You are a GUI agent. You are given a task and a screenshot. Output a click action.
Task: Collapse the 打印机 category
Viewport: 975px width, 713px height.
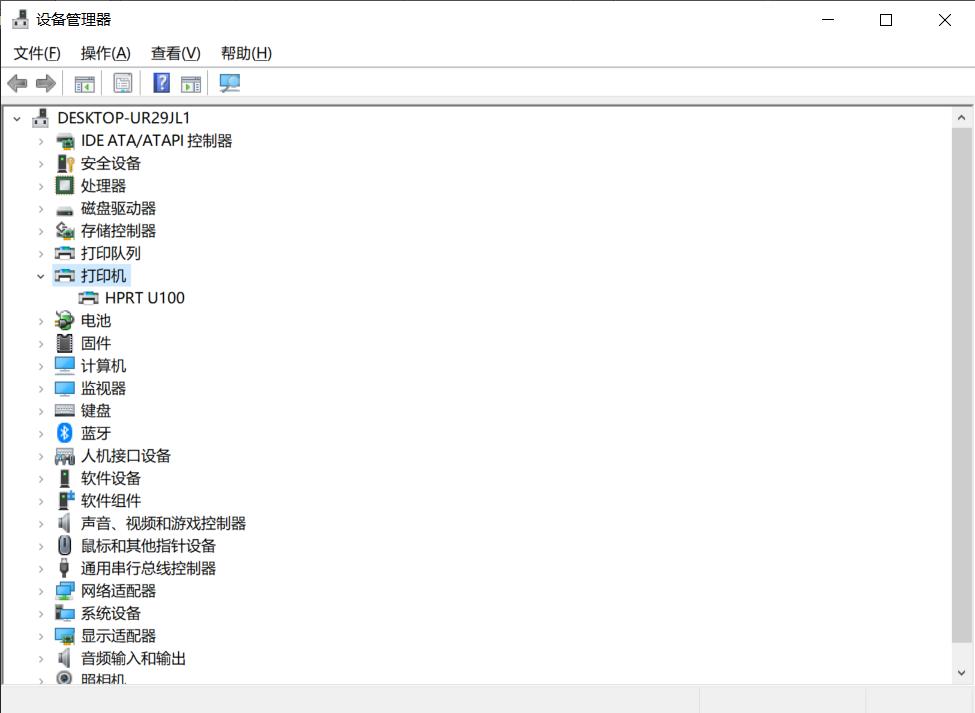pos(40,276)
